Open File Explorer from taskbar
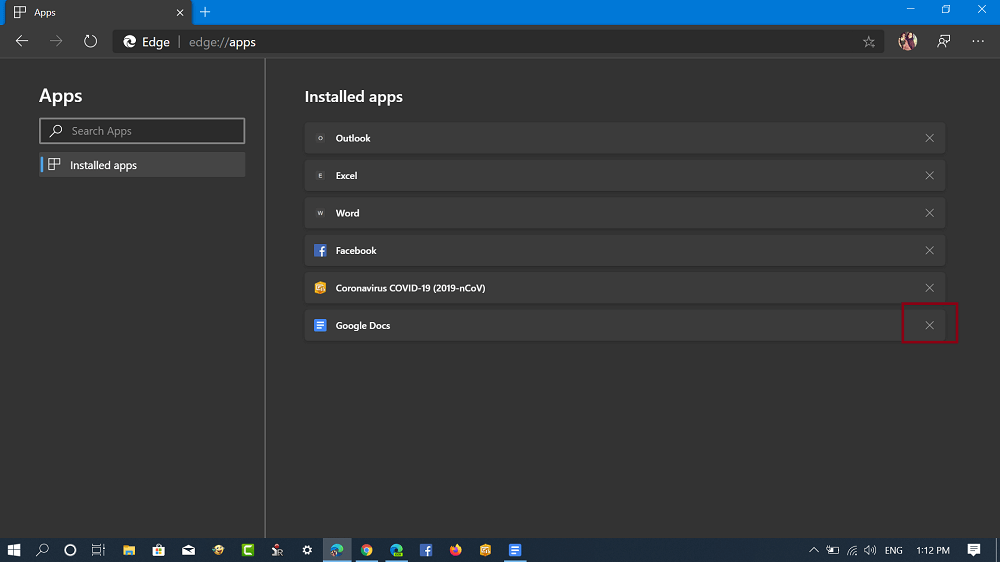1000x562 pixels. (x=129, y=550)
